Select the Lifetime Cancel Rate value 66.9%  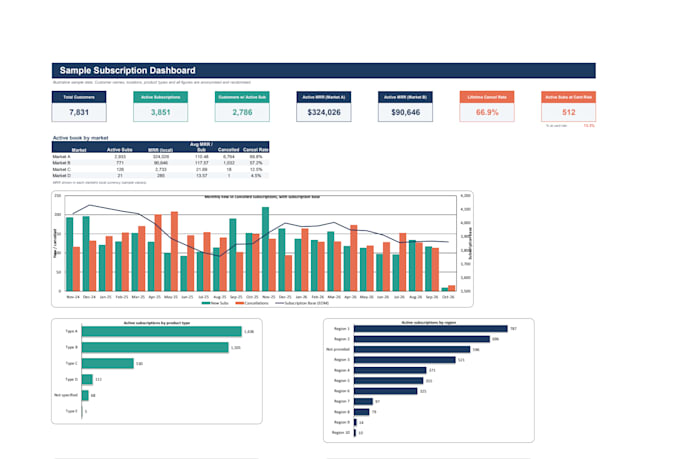pyautogui.click(x=487, y=112)
